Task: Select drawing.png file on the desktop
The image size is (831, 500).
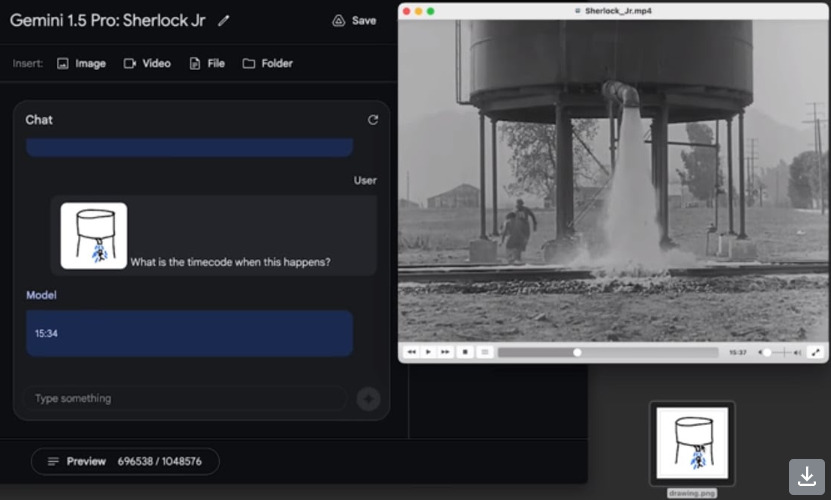Action: click(692, 443)
